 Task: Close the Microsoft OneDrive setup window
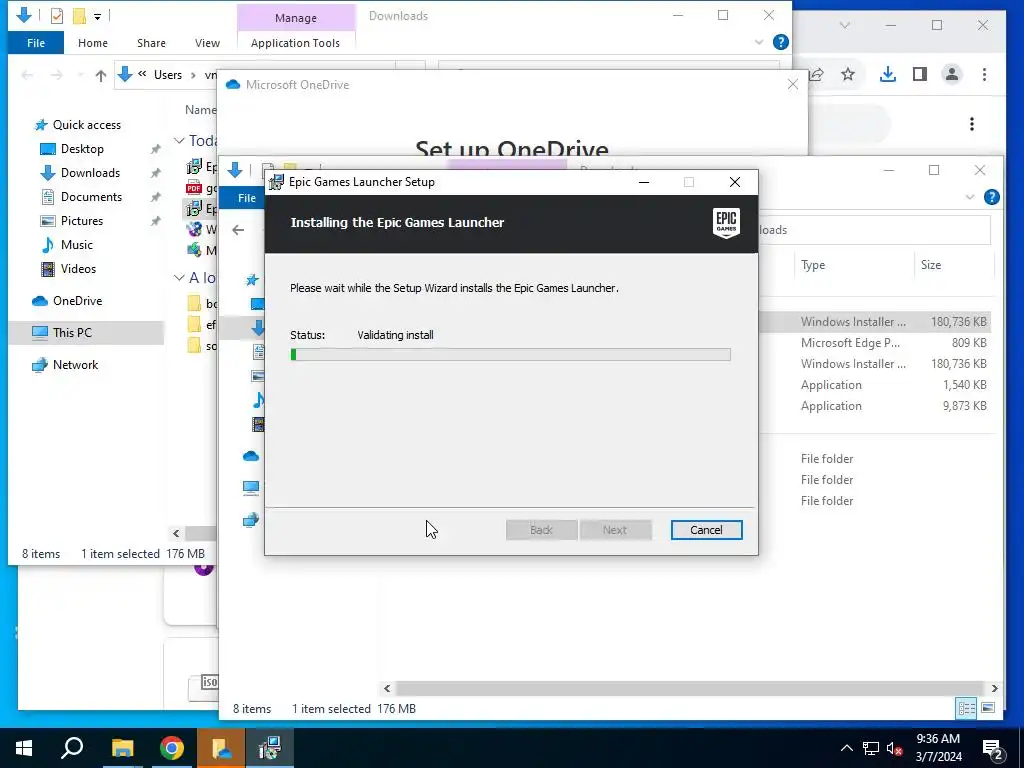tap(793, 84)
